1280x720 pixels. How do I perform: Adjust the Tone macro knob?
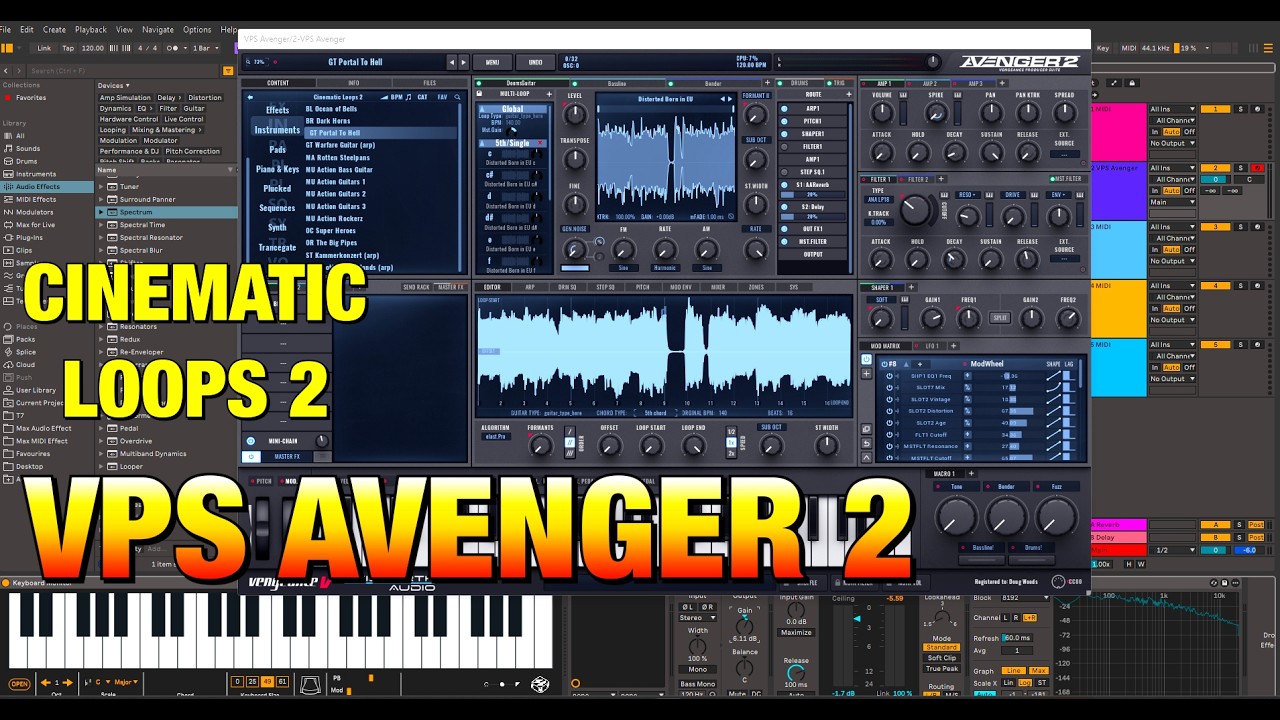click(956, 517)
